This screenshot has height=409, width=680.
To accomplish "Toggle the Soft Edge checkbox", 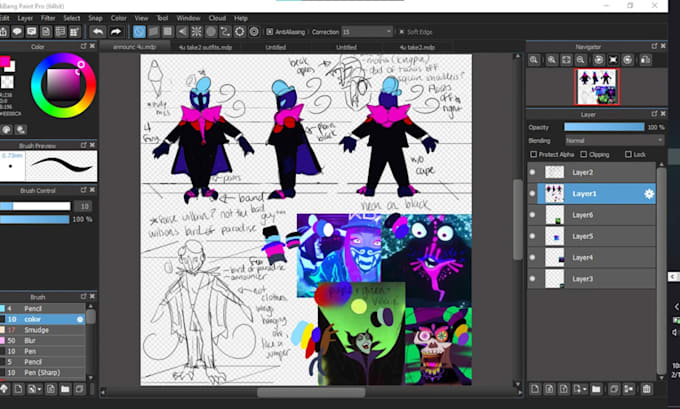I will 402,32.
